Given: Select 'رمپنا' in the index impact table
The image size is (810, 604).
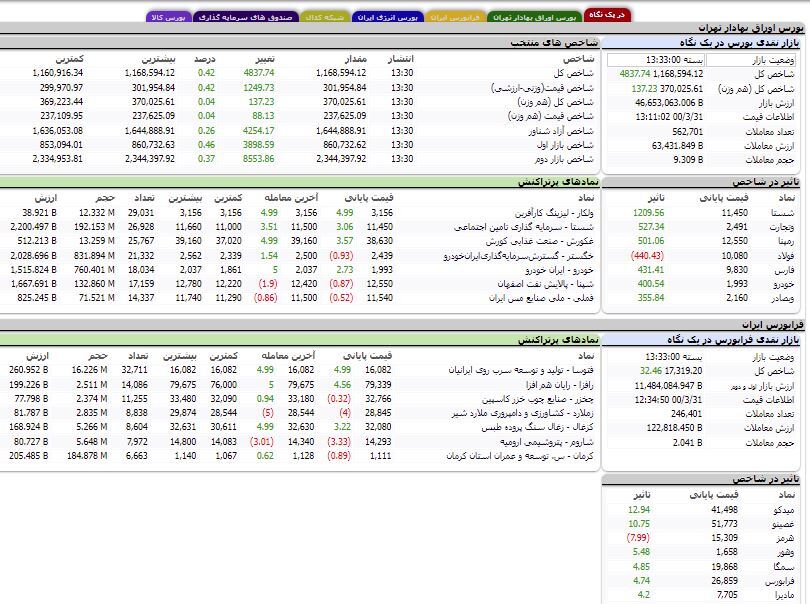Looking at the screenshot, I should (x=786, y=241).
